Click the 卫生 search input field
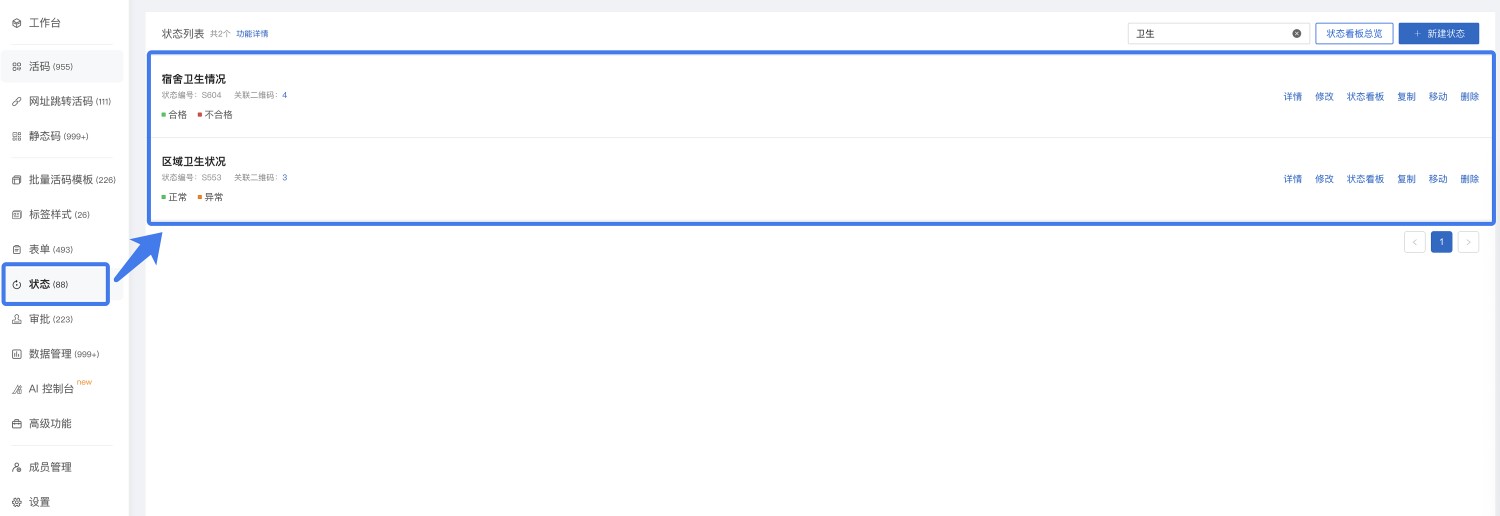This screenshot has width=1500, height=516. (1210, 34)
